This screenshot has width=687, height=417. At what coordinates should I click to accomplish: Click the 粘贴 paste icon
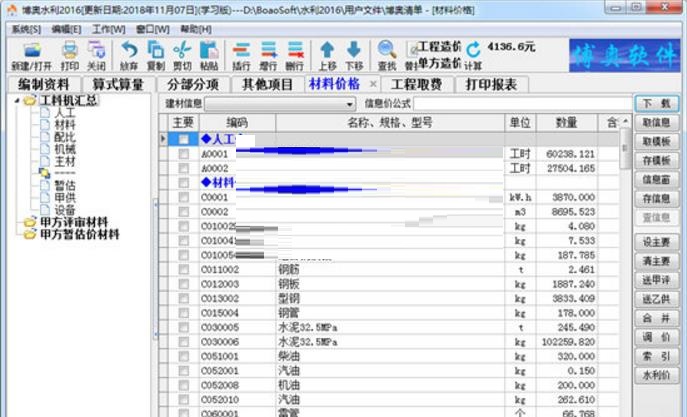[x=209, y=51]
